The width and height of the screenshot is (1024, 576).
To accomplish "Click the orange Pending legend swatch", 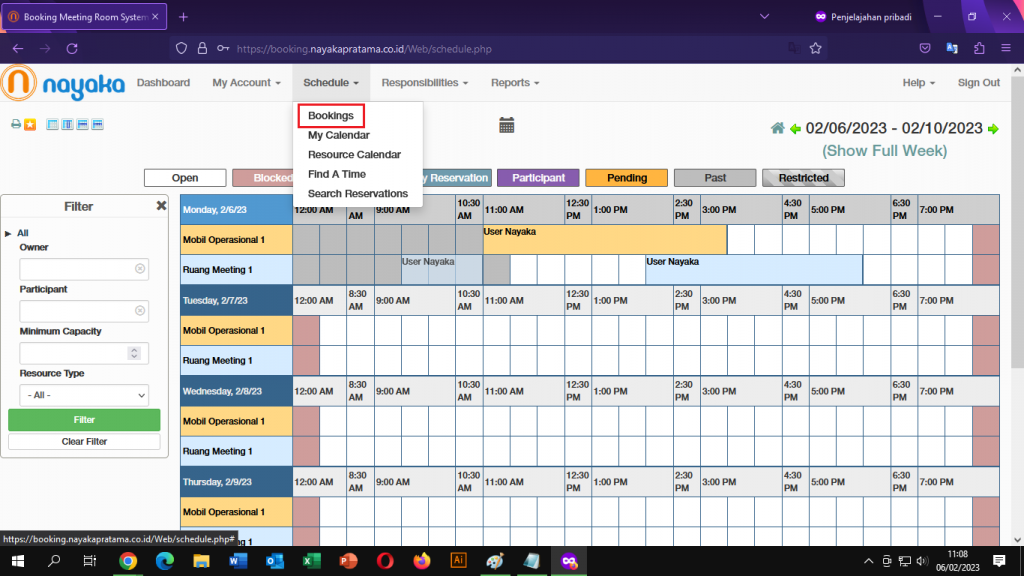I will 625,178.
